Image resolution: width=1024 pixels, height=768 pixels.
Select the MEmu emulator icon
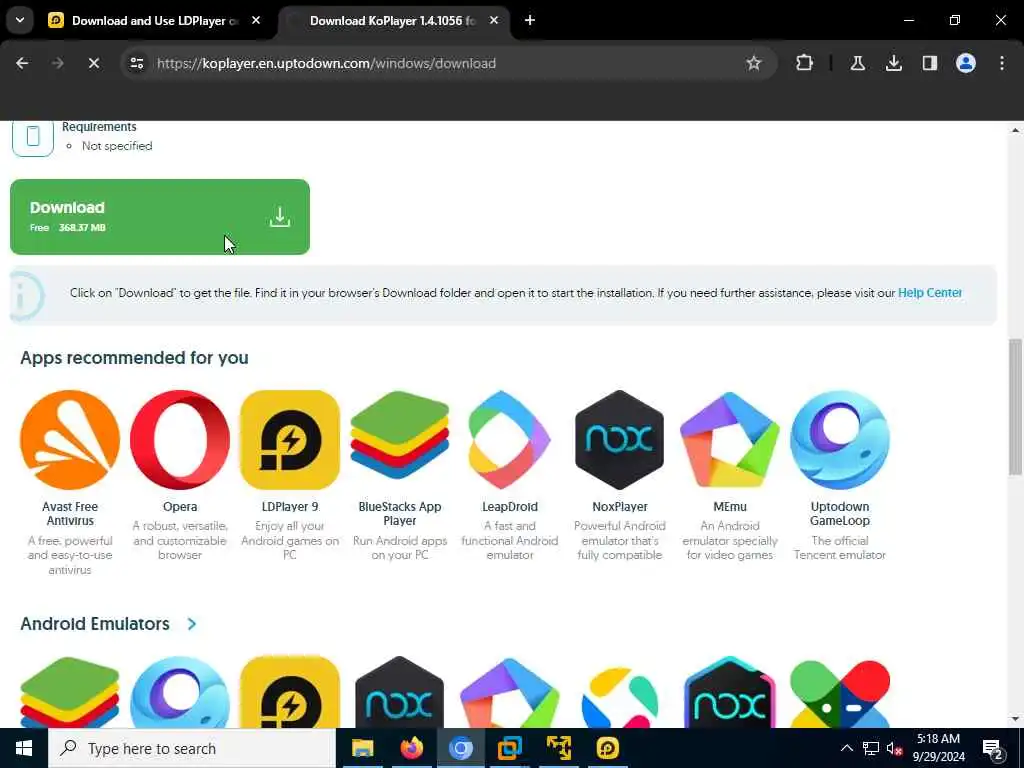[x=729, y=440]
